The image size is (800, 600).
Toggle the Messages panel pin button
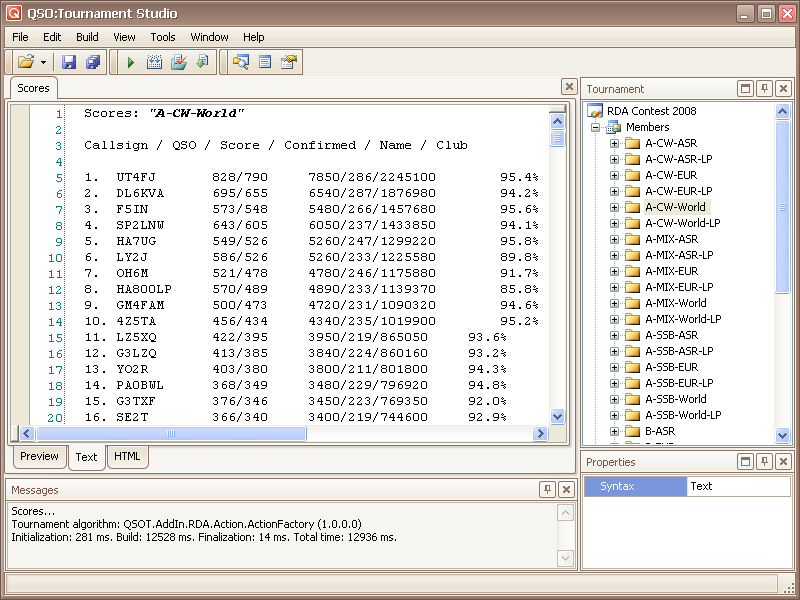(547, 490)
